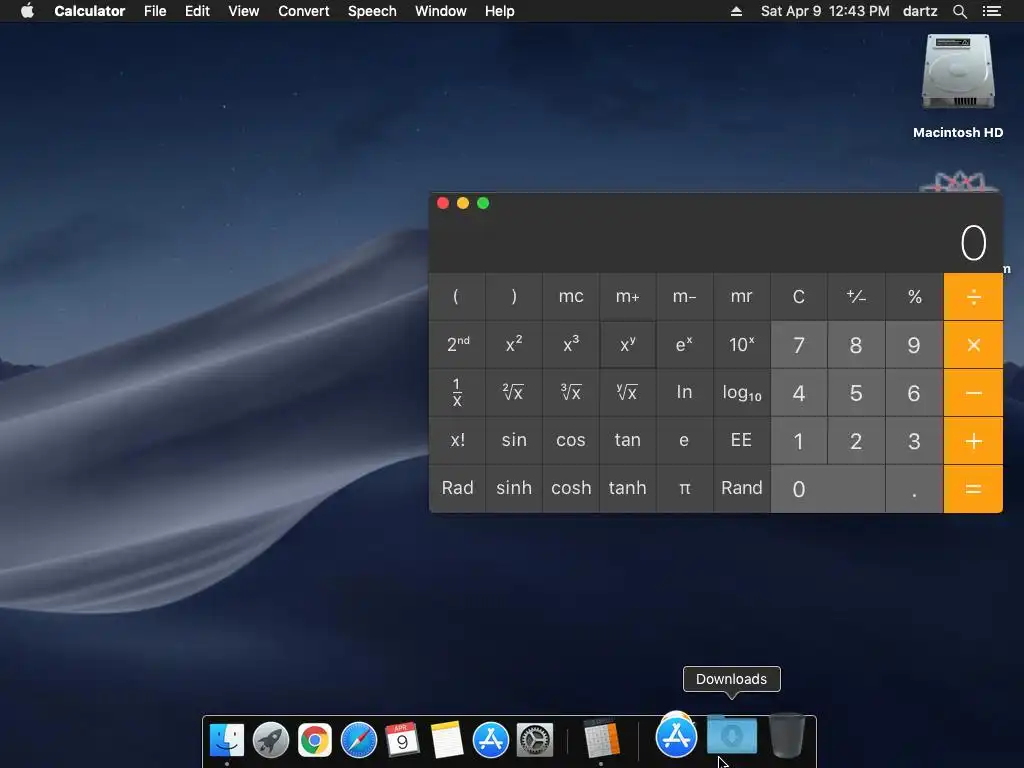1024x768 pixels.
Task: Click the mc memory clear key
Action: [x=571, y=296]
